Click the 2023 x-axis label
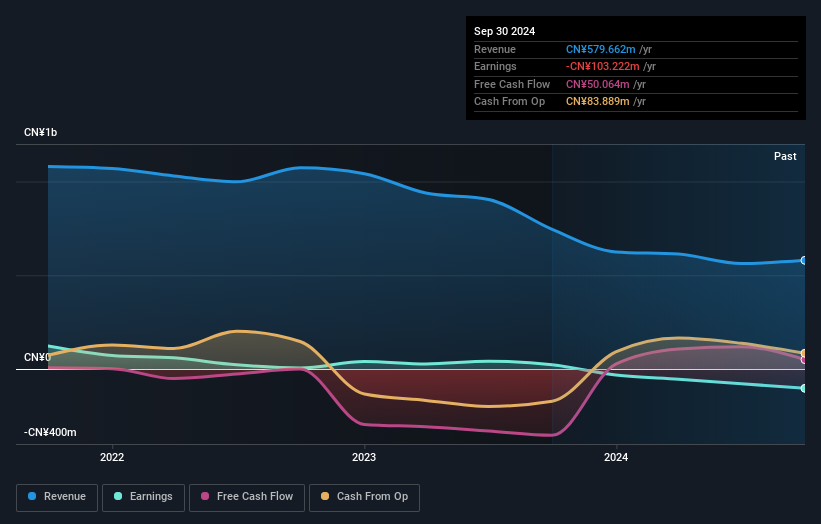 pos(364,457)
